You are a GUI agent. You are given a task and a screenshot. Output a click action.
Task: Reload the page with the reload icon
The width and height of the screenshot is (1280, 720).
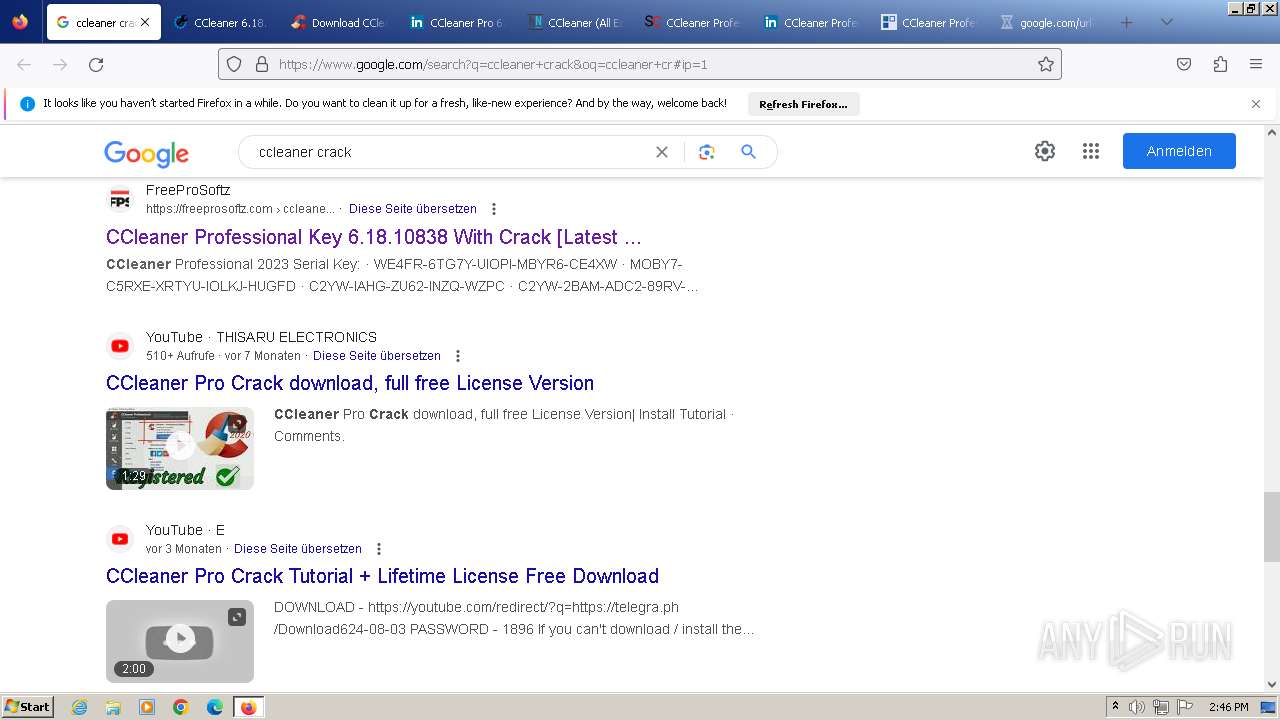coord(96,64)
